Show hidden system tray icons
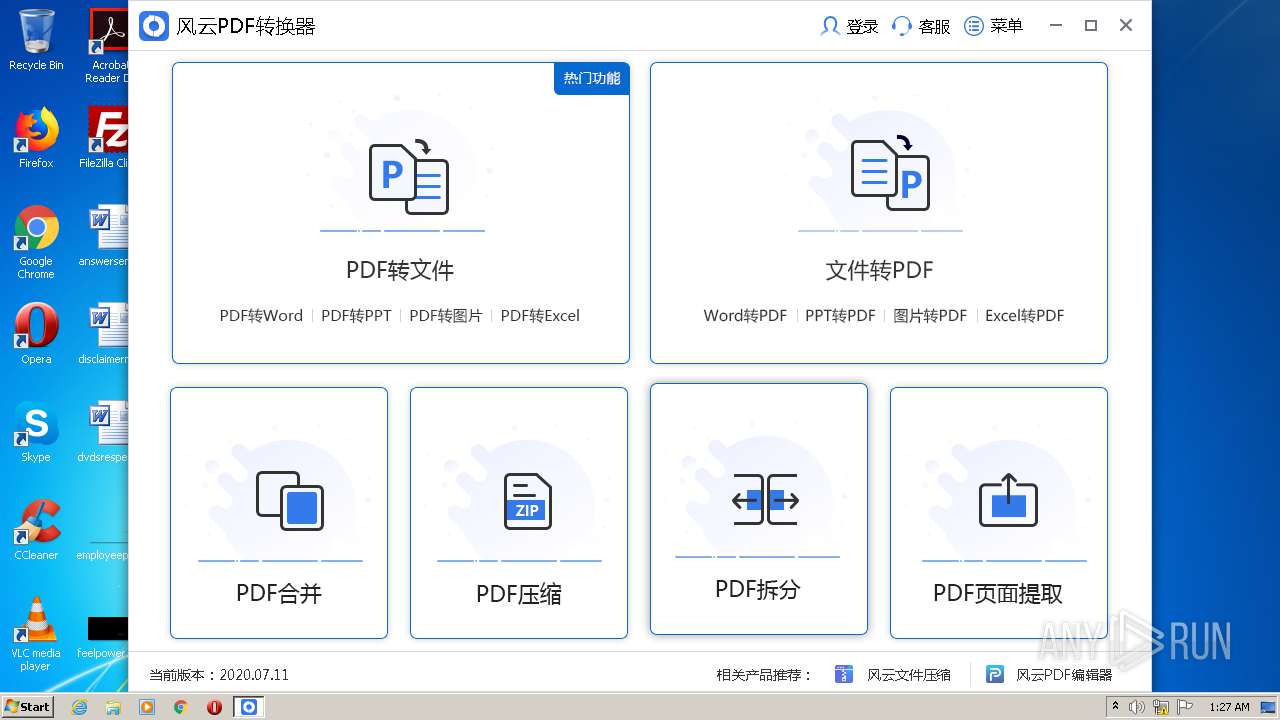 pos(1117,707)
